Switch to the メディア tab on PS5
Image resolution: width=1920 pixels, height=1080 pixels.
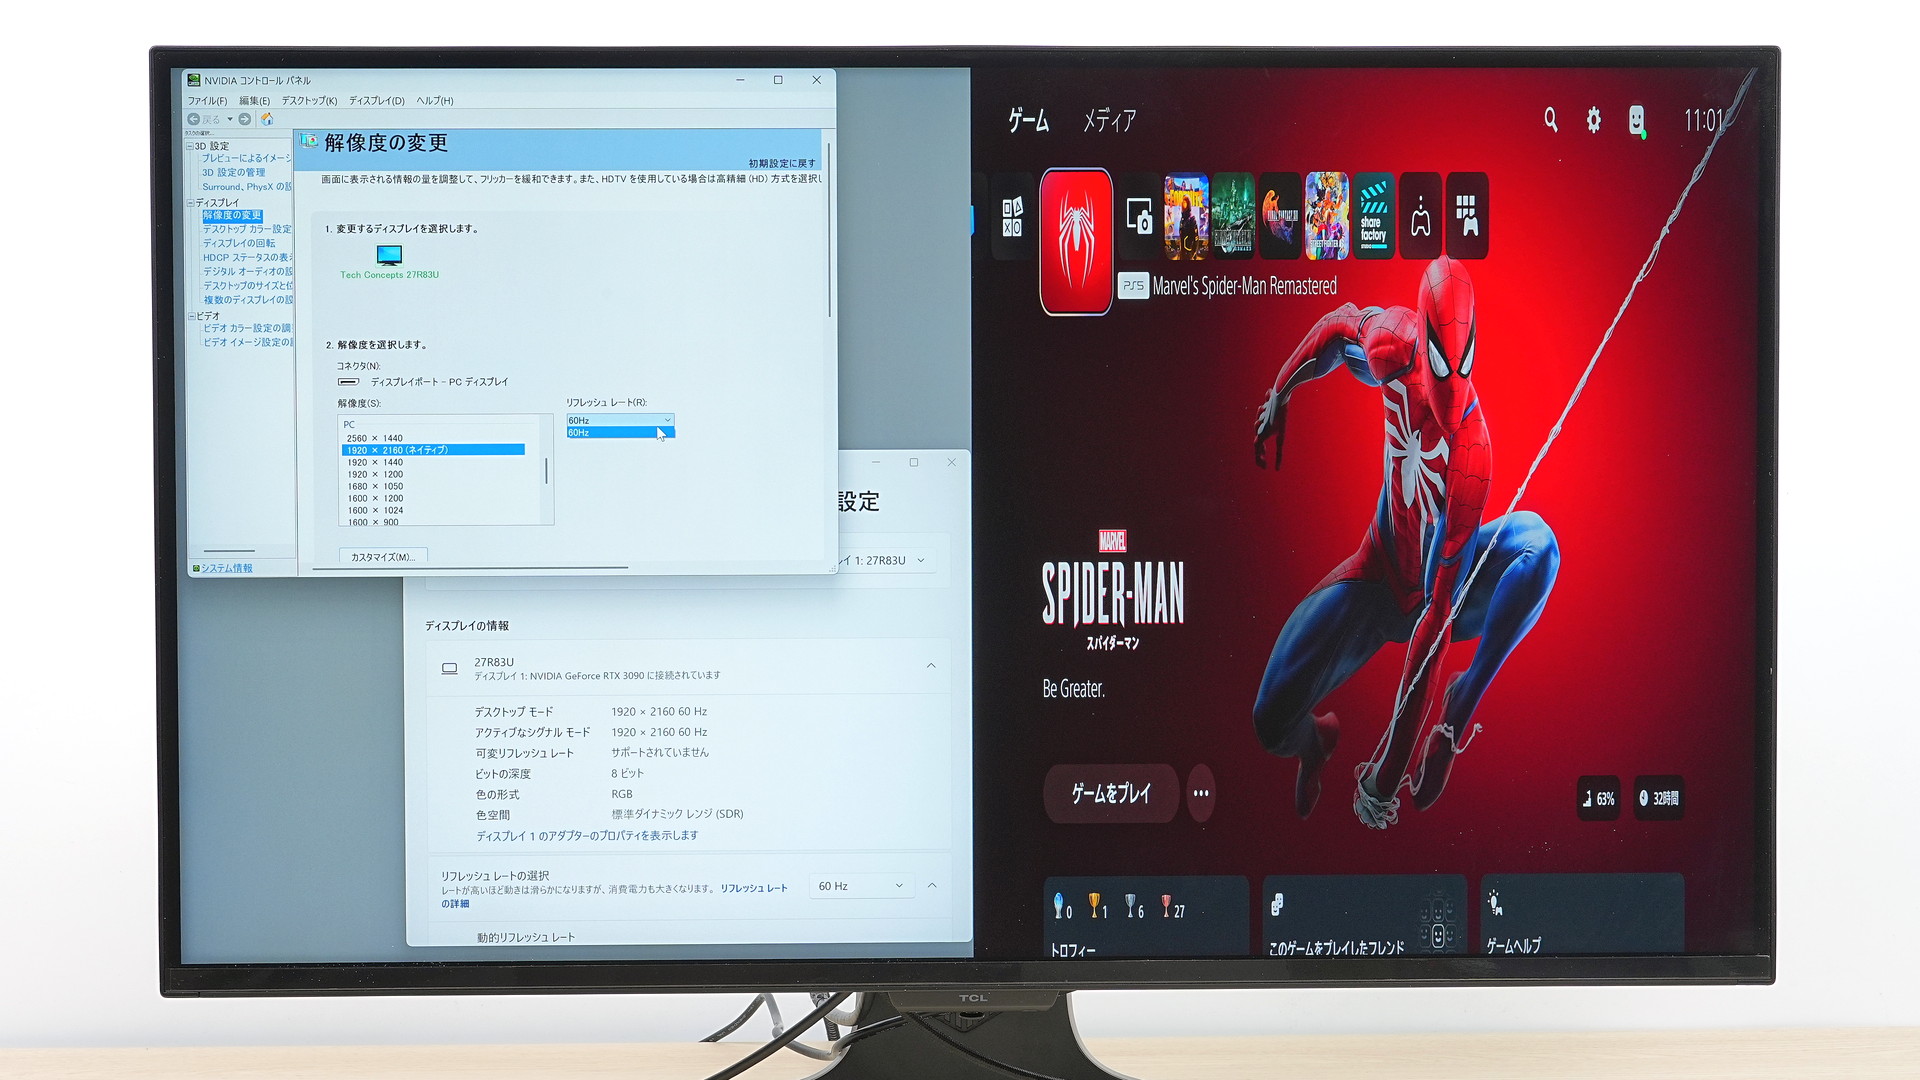[x=1109, y=122]
